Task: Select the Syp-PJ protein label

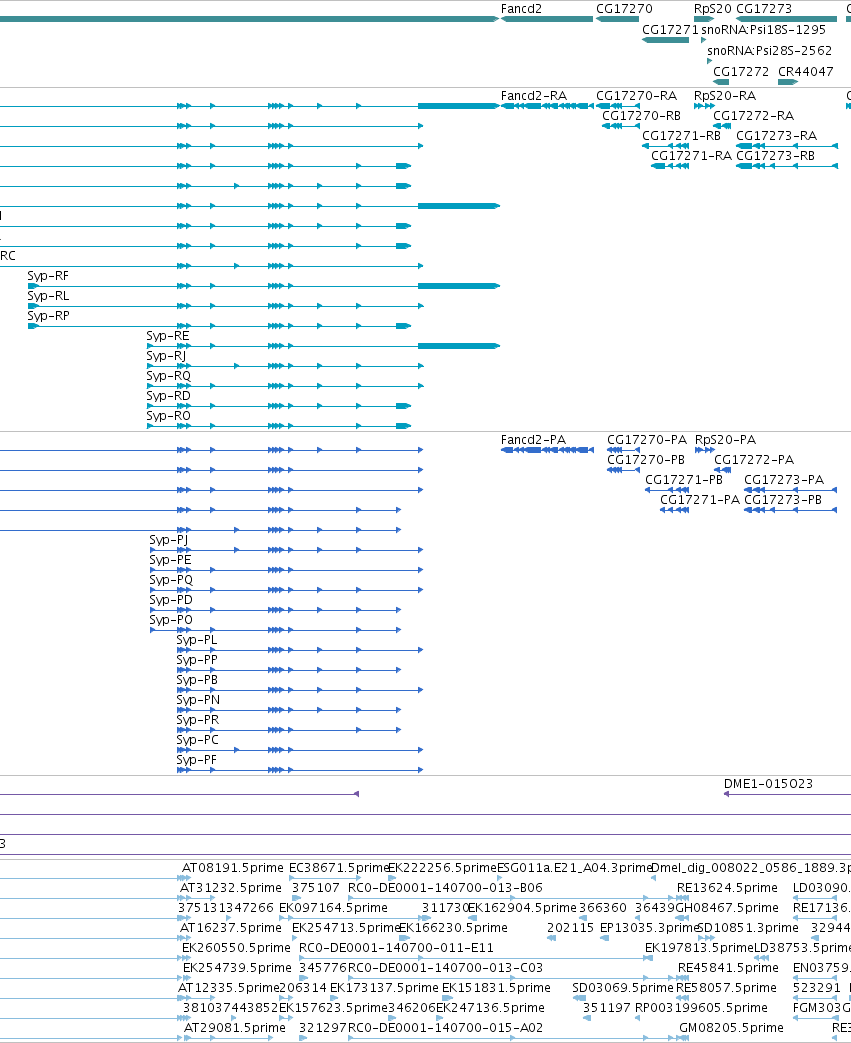Action: [x=169, y=540]
